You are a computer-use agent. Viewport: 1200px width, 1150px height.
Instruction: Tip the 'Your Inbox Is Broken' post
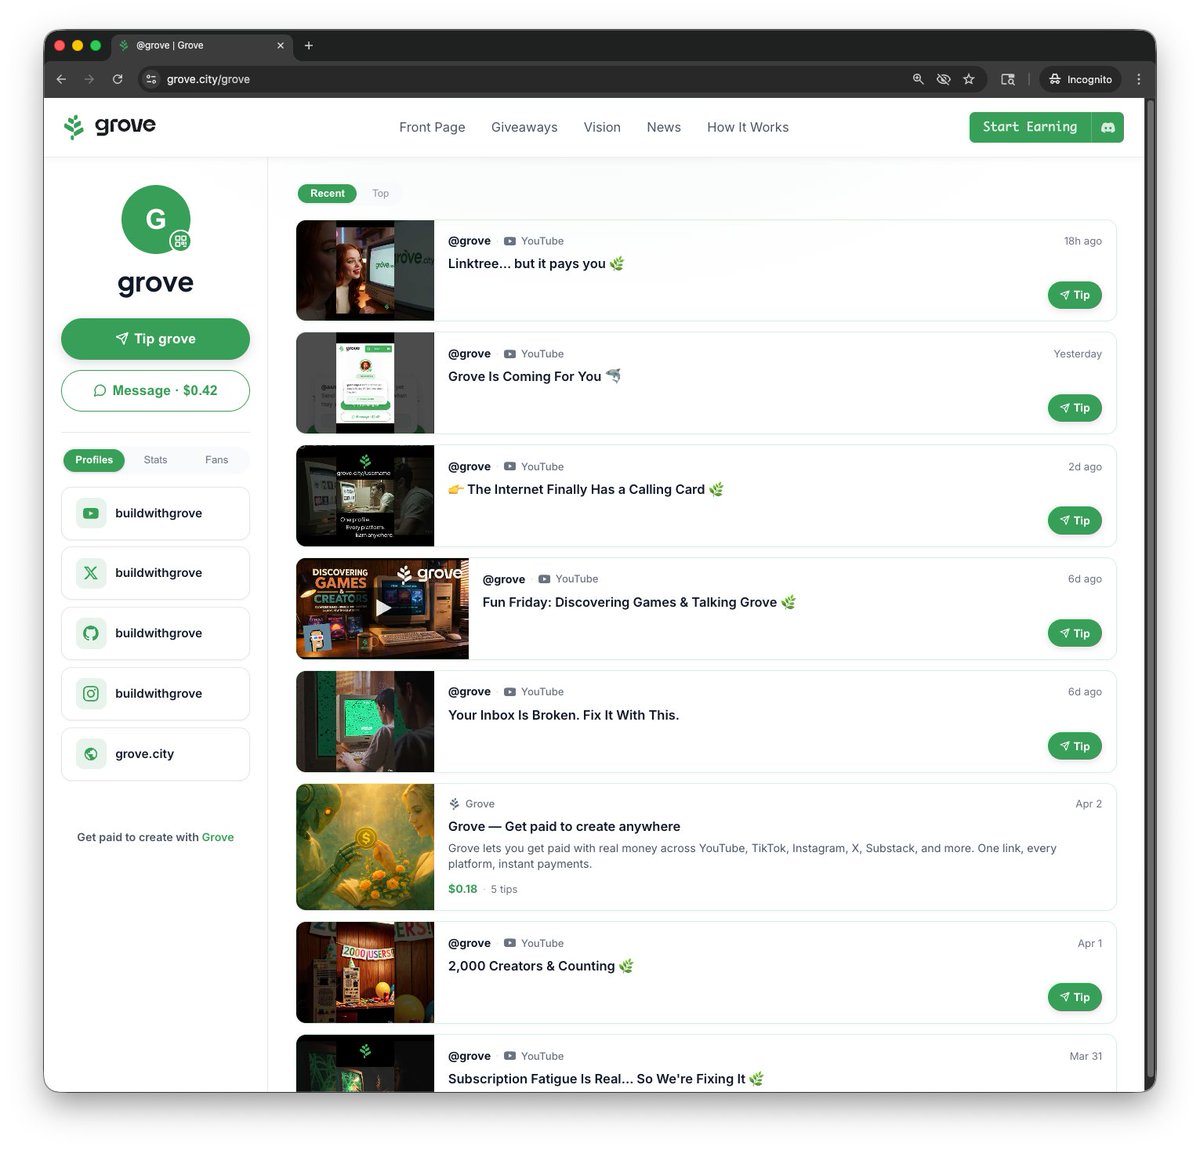1075,746
